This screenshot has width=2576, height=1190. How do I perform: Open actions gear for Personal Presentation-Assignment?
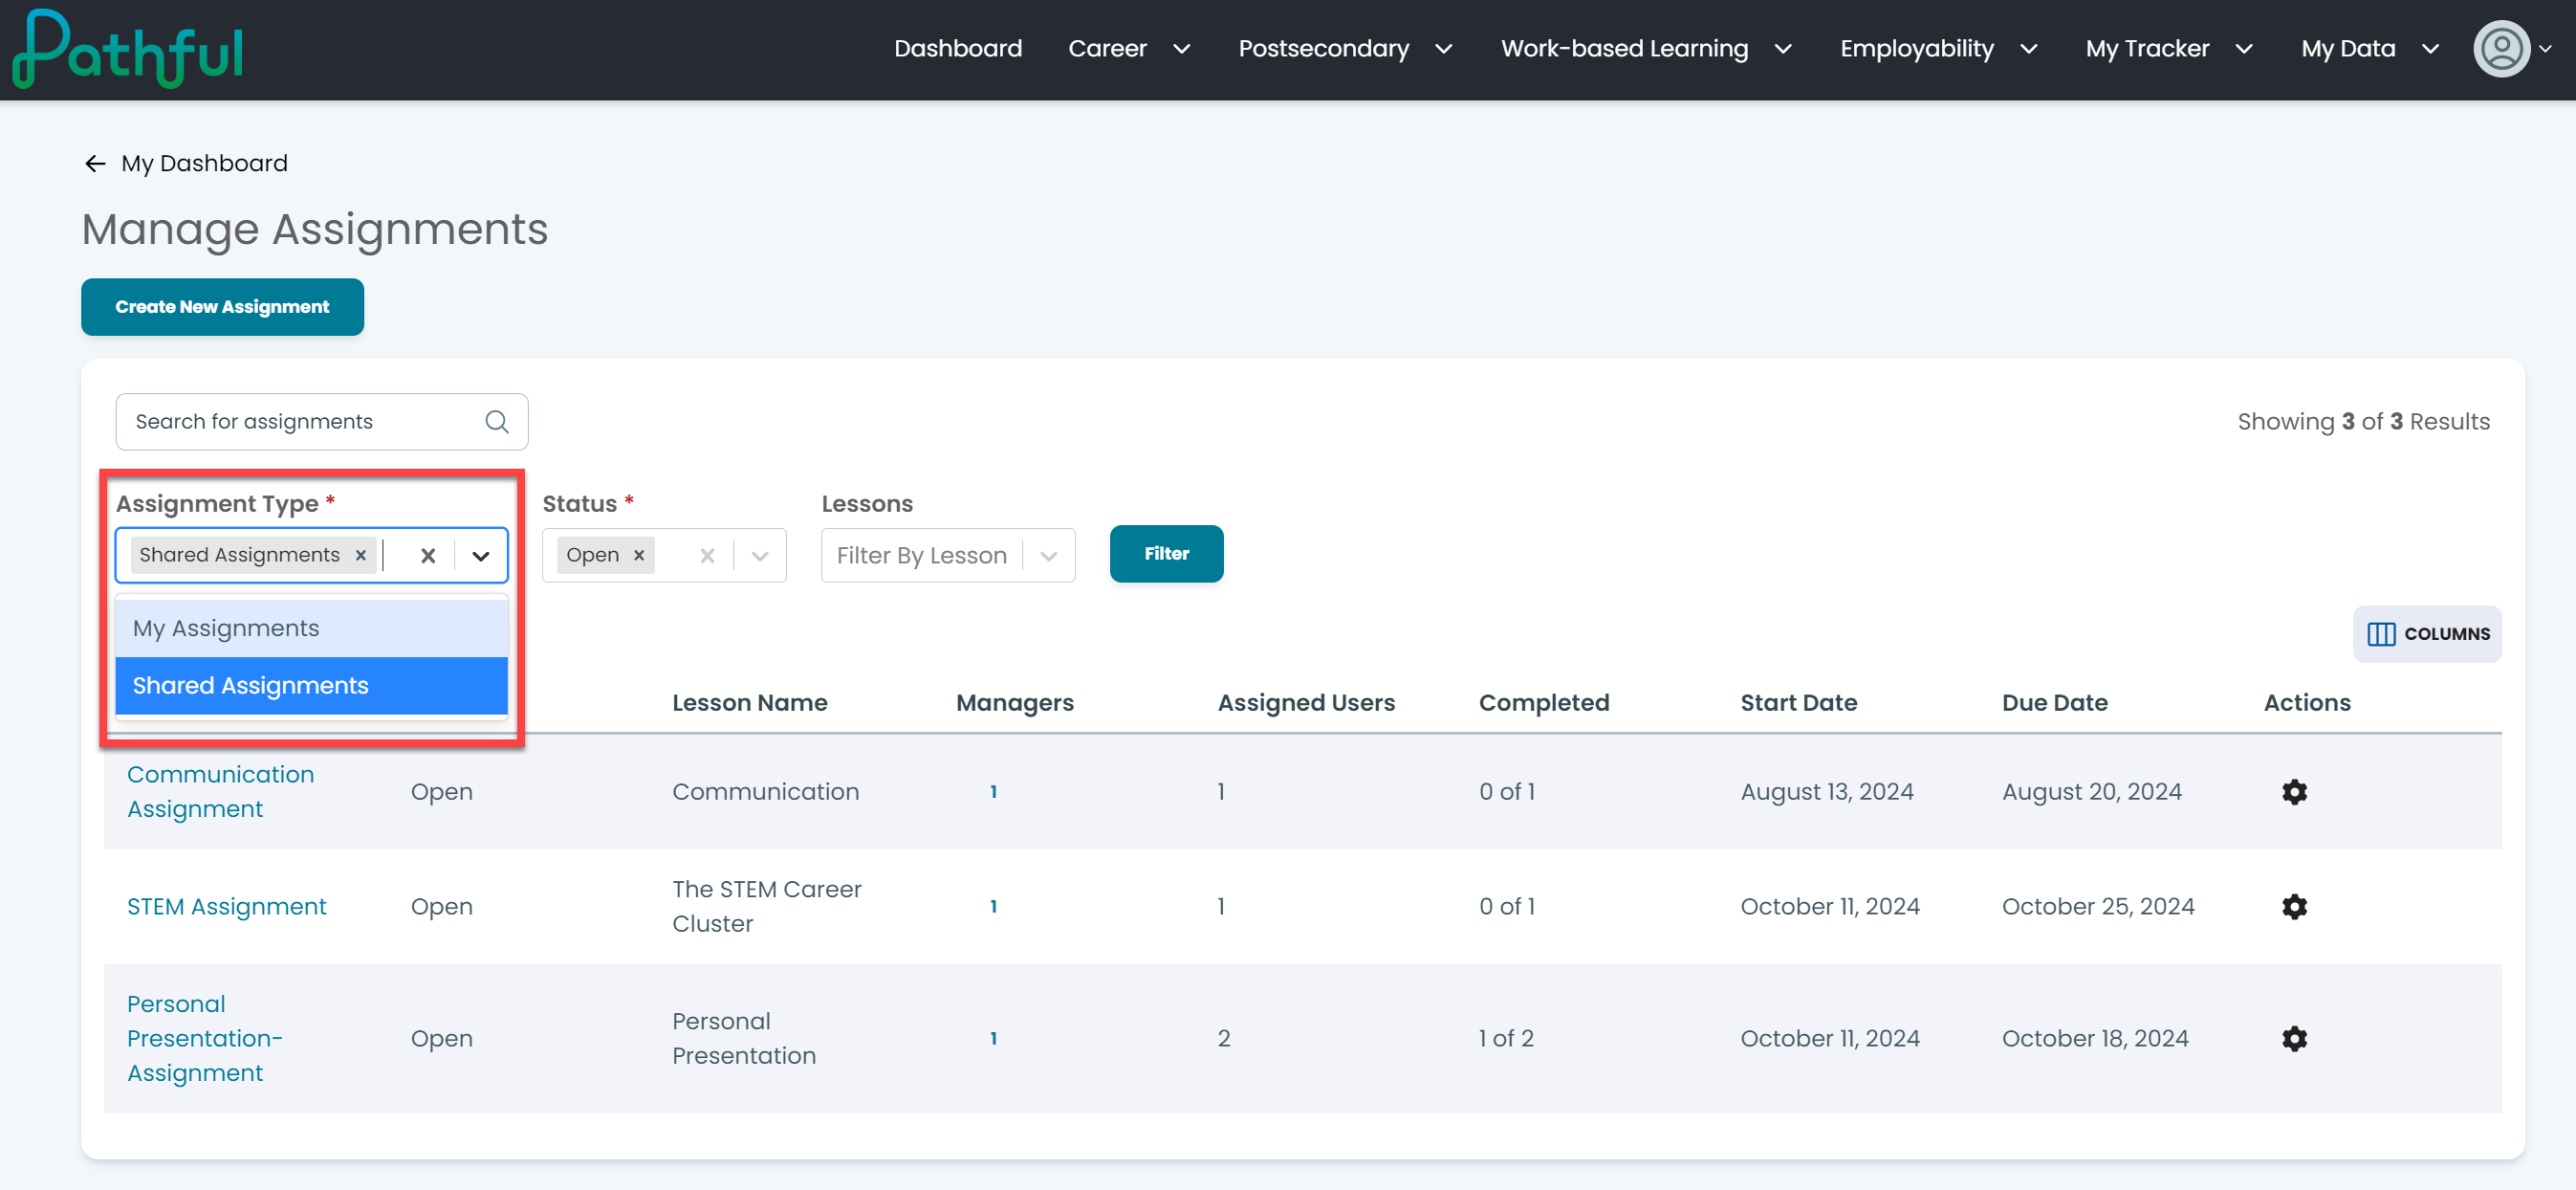click(2294, 1039)
